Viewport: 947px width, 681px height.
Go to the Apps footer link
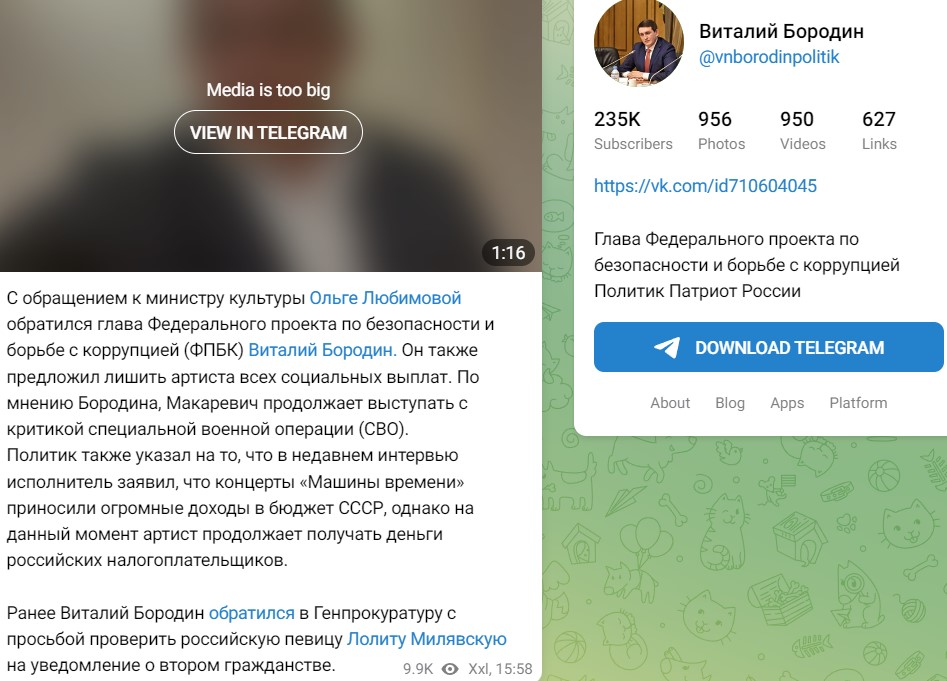pyautogui.click(x=787, y=403)
